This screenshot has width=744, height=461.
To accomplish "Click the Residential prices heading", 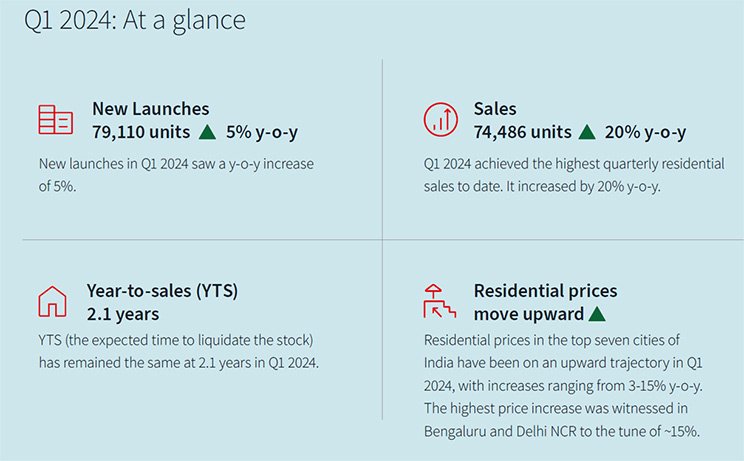I will coord(546,291).
